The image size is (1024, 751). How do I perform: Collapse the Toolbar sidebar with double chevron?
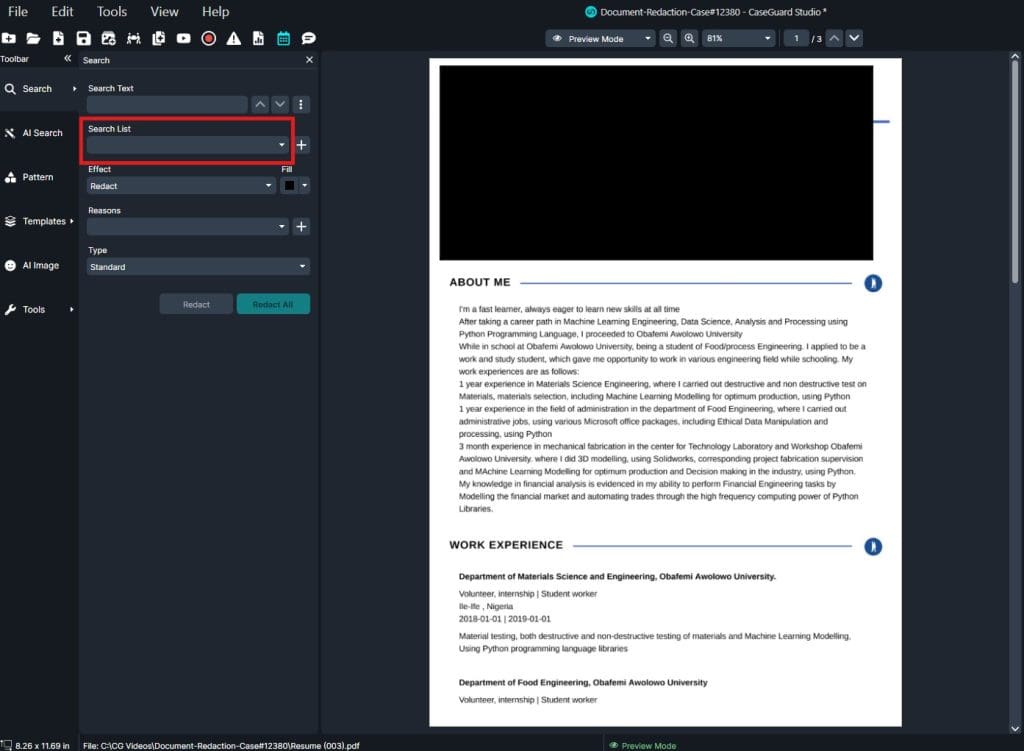pos(68,59)
